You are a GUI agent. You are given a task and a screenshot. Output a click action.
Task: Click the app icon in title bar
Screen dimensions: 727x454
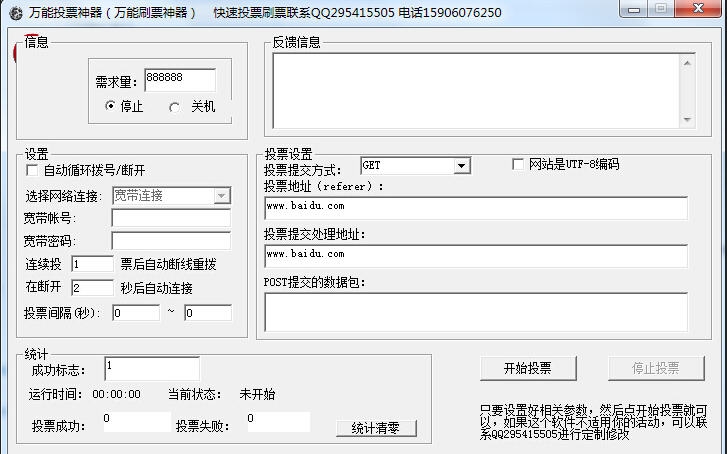tap(16, 13)
